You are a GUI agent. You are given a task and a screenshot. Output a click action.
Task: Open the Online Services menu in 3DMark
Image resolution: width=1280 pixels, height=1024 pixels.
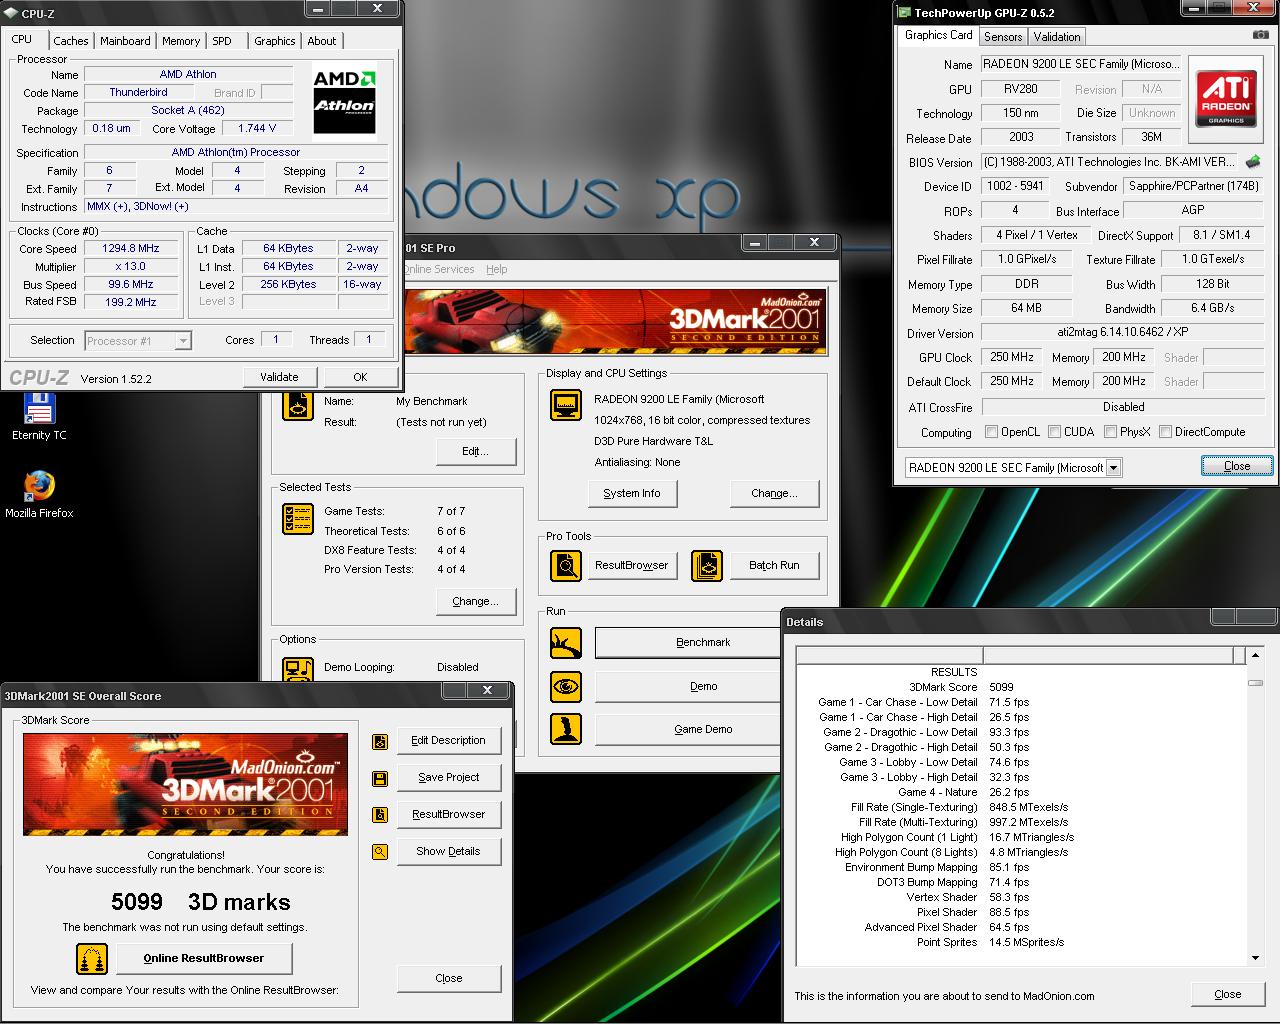438,269
